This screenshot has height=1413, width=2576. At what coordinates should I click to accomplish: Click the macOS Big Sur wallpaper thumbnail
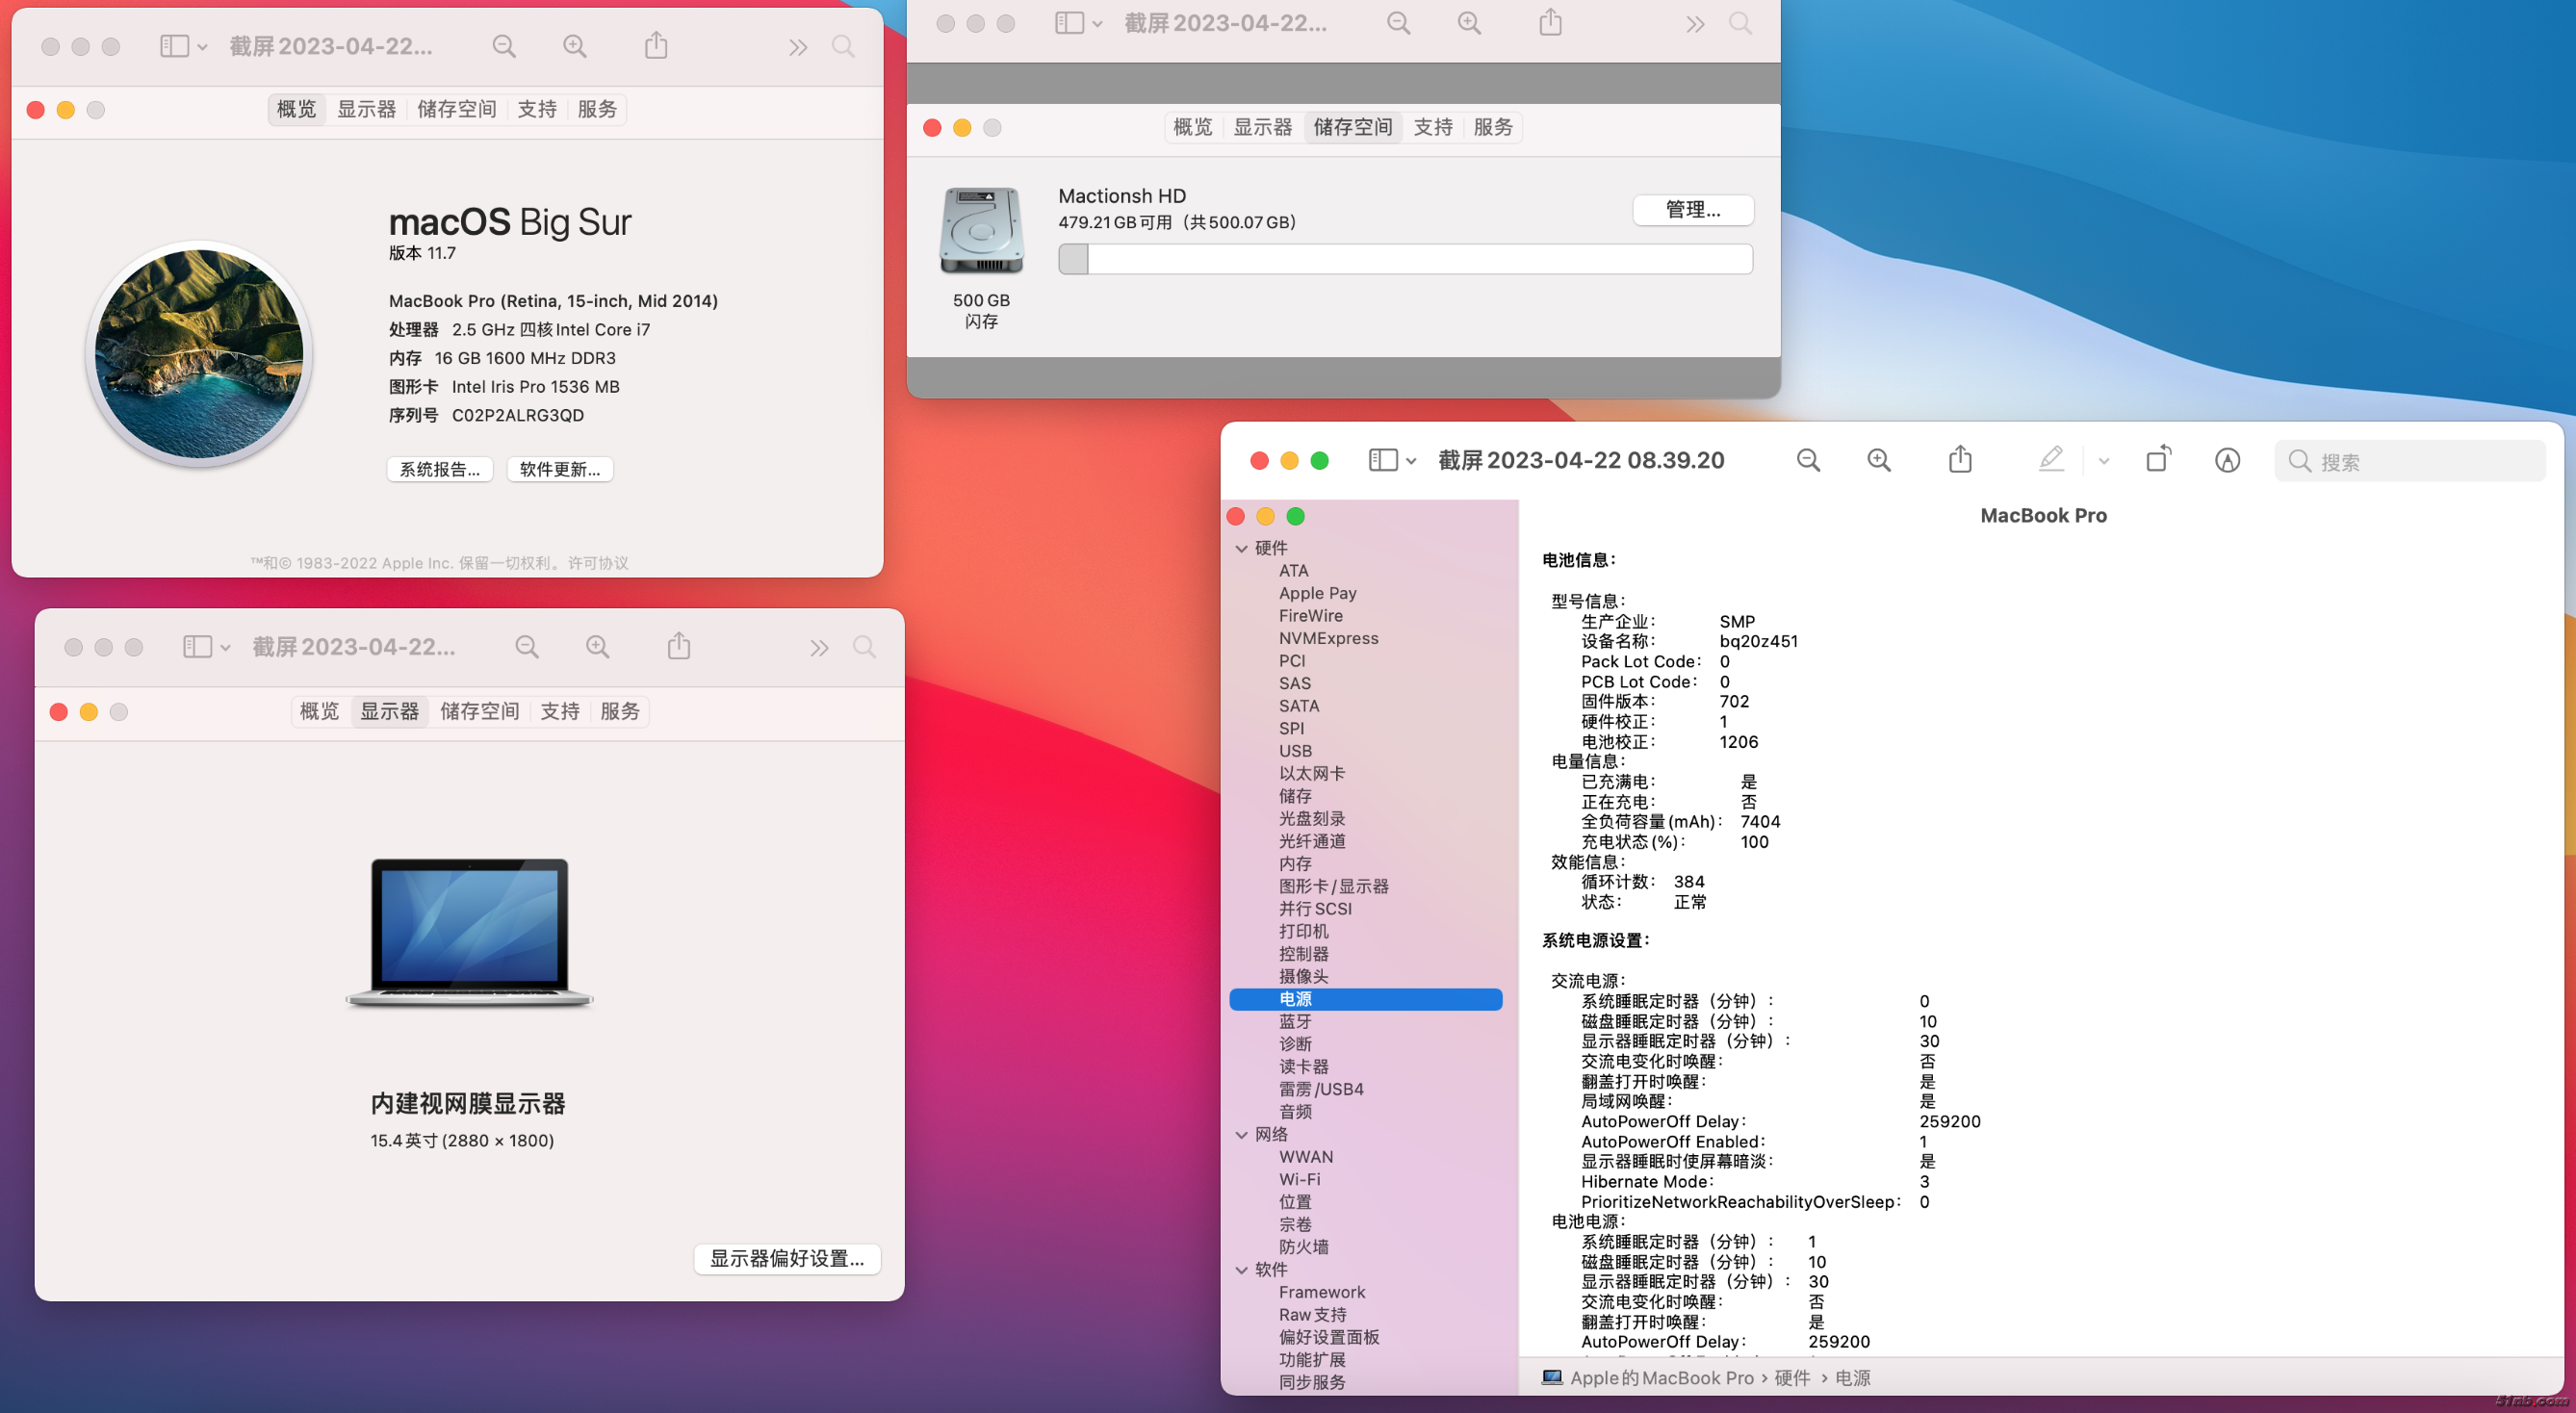click(x=199, y=354)
